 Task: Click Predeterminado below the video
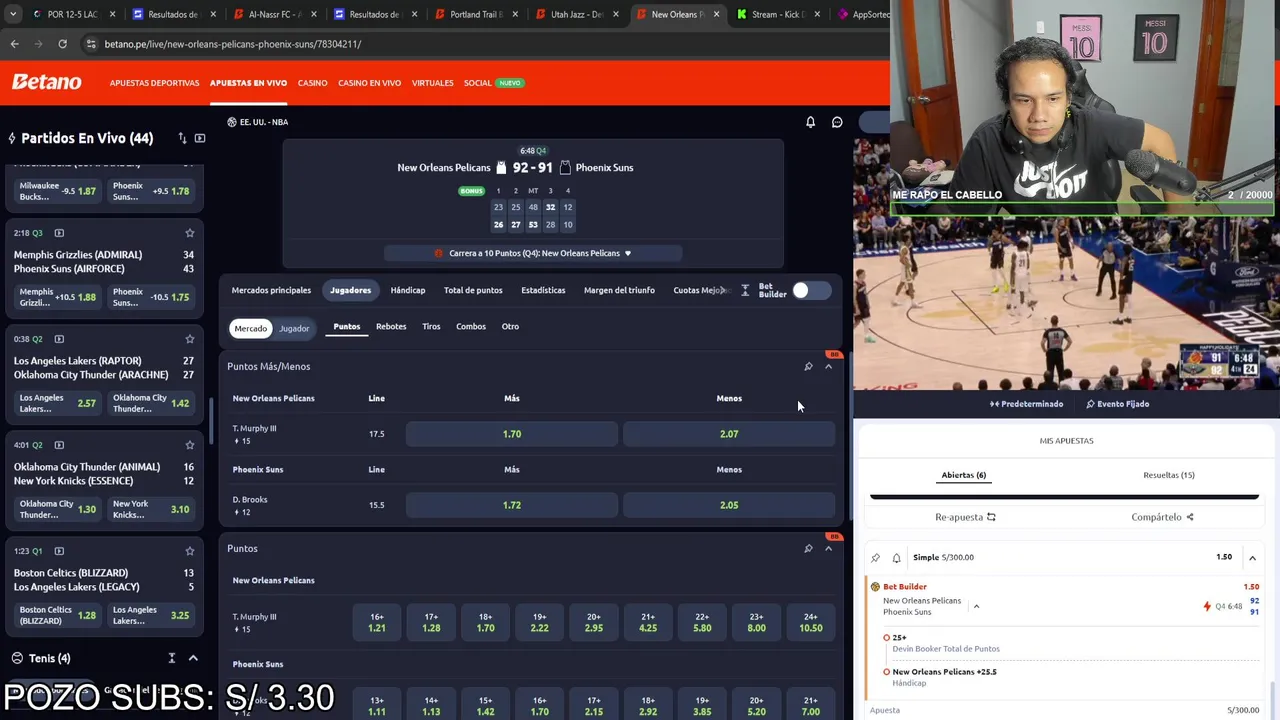[x=1027, y=404]
